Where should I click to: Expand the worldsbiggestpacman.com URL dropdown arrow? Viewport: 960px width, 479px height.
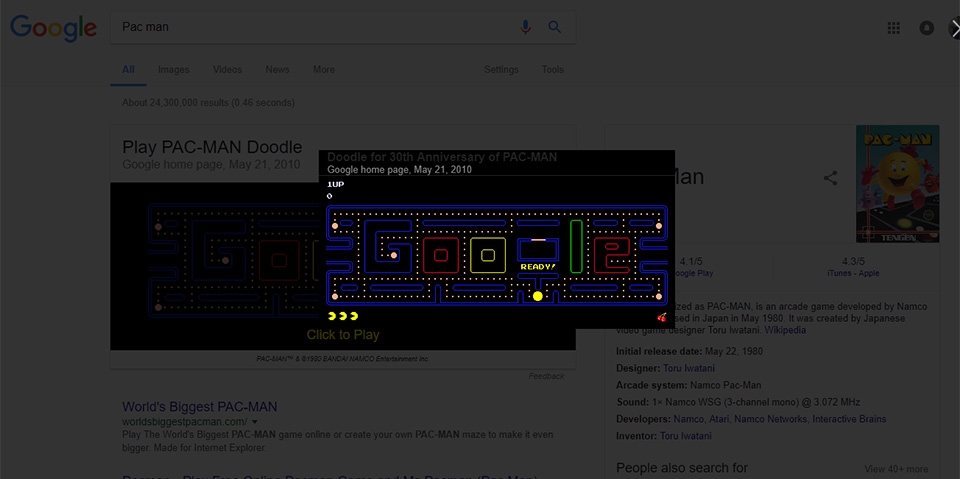click(255, 422)
